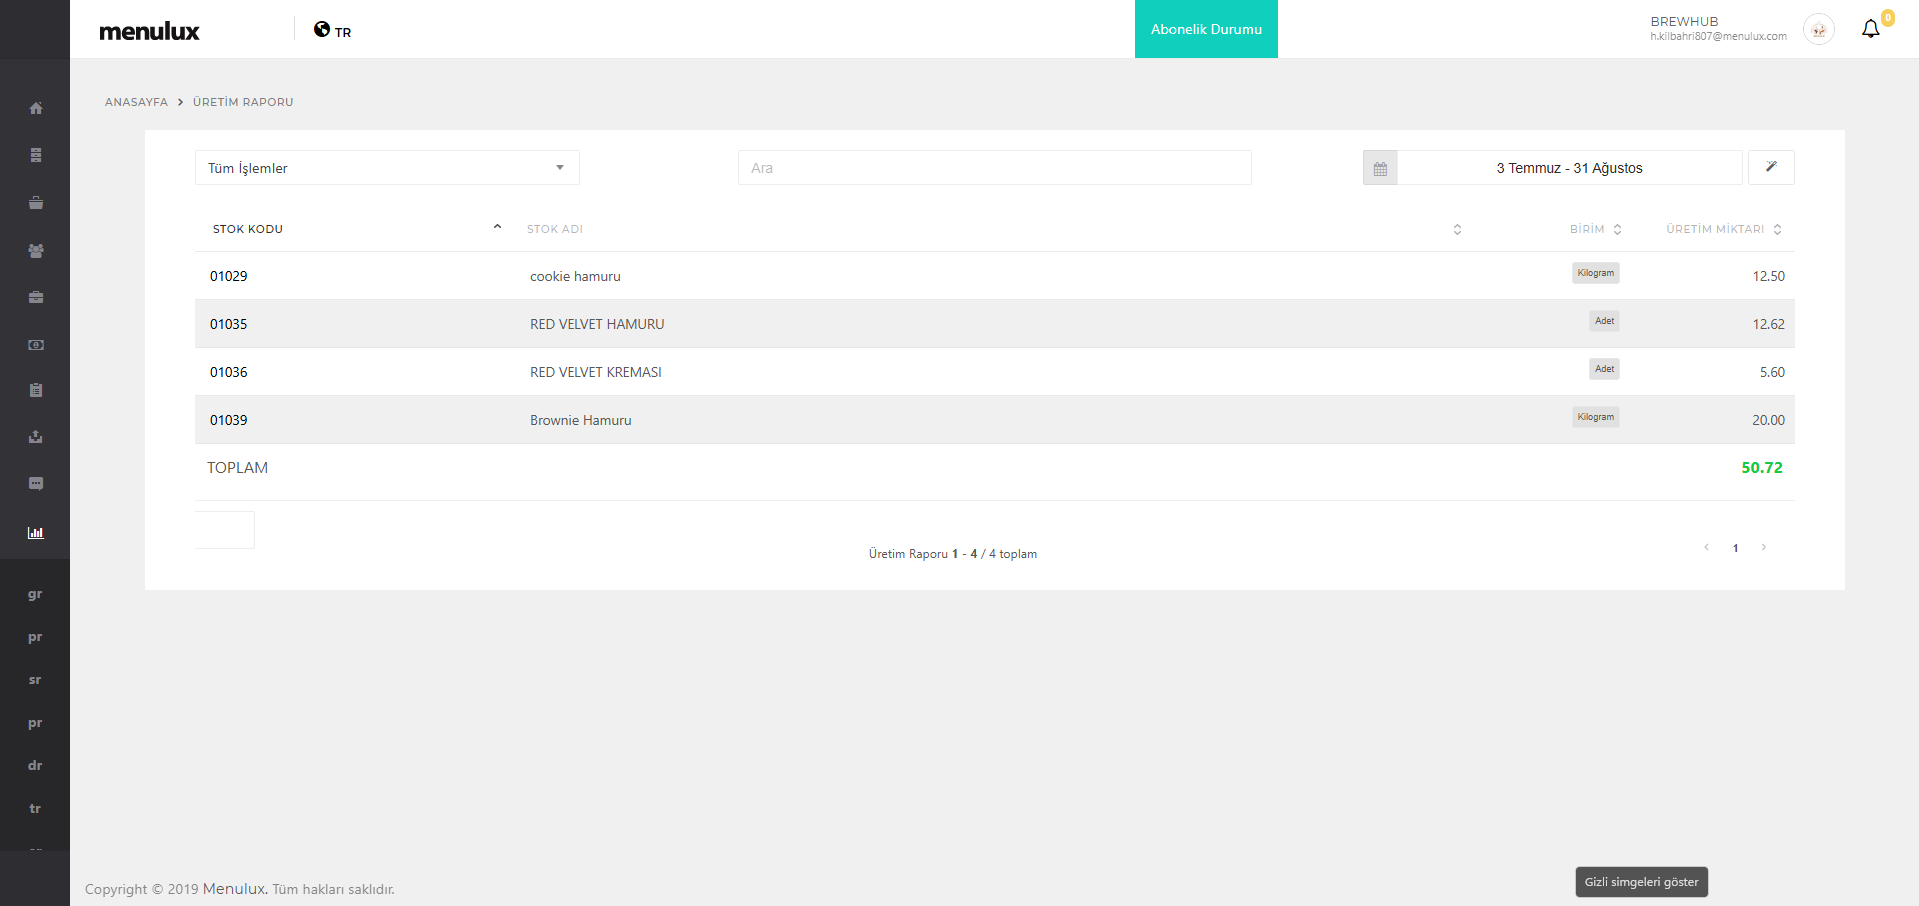The width and height of the screenshot is (1919, 906).
Task: Click ANASAYFA breadcrumb link
Action: click(136, 102)
